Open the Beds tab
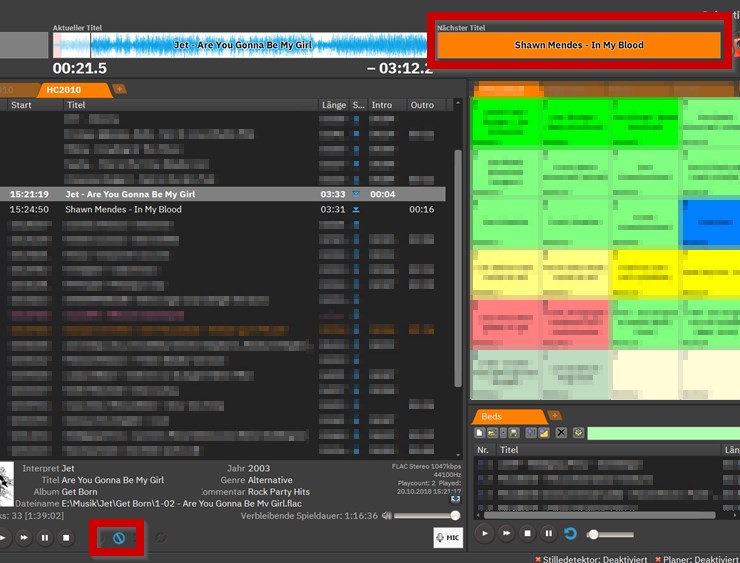The image size is (740, 563). pyautogui.click(x=509, y=417)
